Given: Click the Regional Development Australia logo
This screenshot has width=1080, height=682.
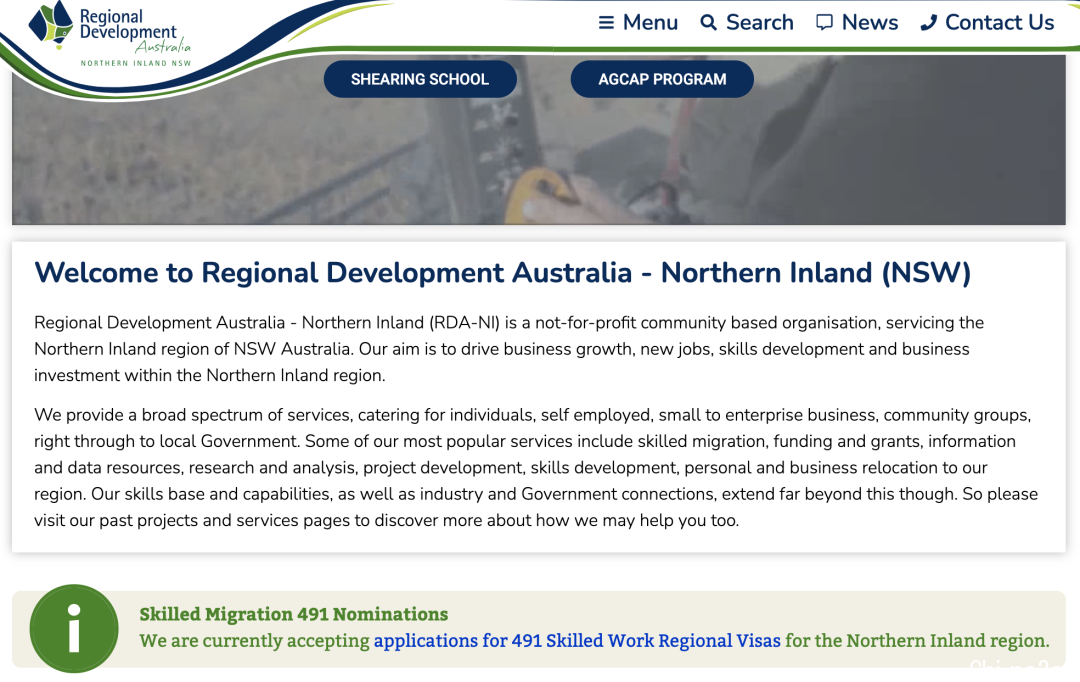Looking at the screenshot, I should (x=110, y=34).
